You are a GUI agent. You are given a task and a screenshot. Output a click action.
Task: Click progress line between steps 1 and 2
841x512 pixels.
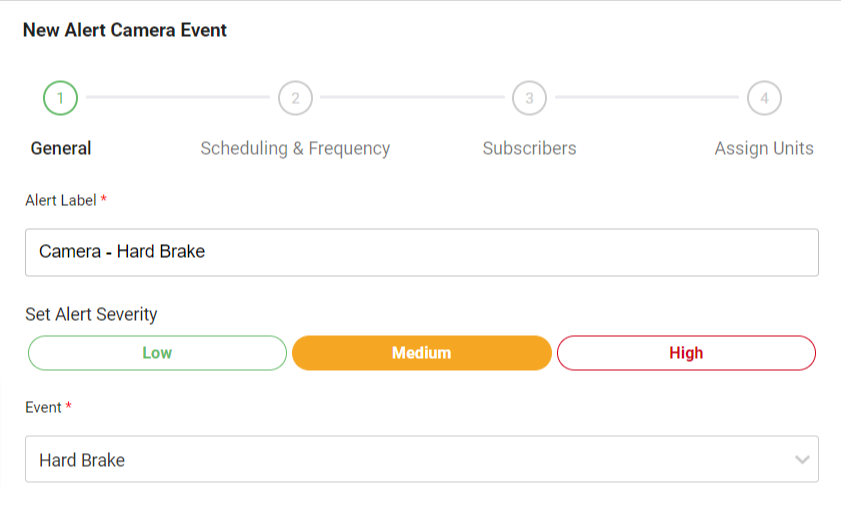click(x=178, y=98)
